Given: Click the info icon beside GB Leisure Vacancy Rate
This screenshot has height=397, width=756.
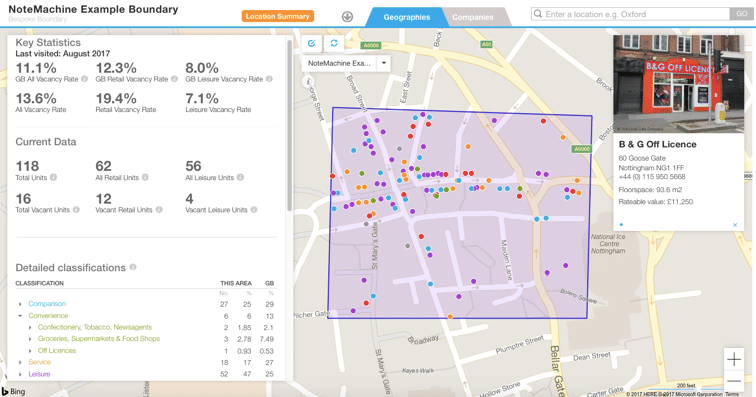Looking at the screenshot, I should [269, 79].
